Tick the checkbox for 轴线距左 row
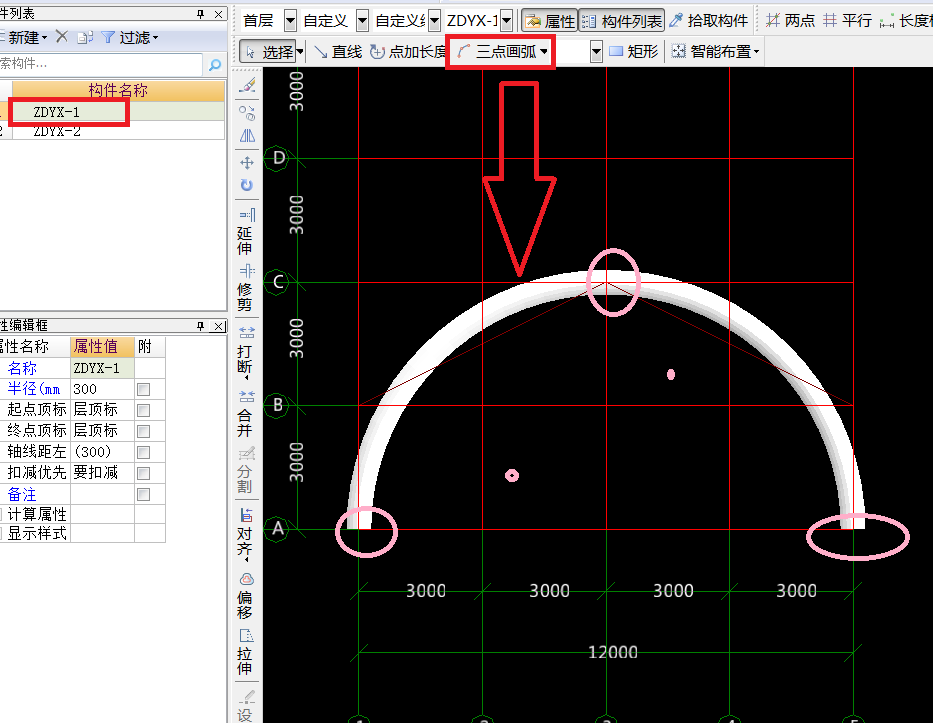Screen dimensions: 933x723 pos(143,453)
